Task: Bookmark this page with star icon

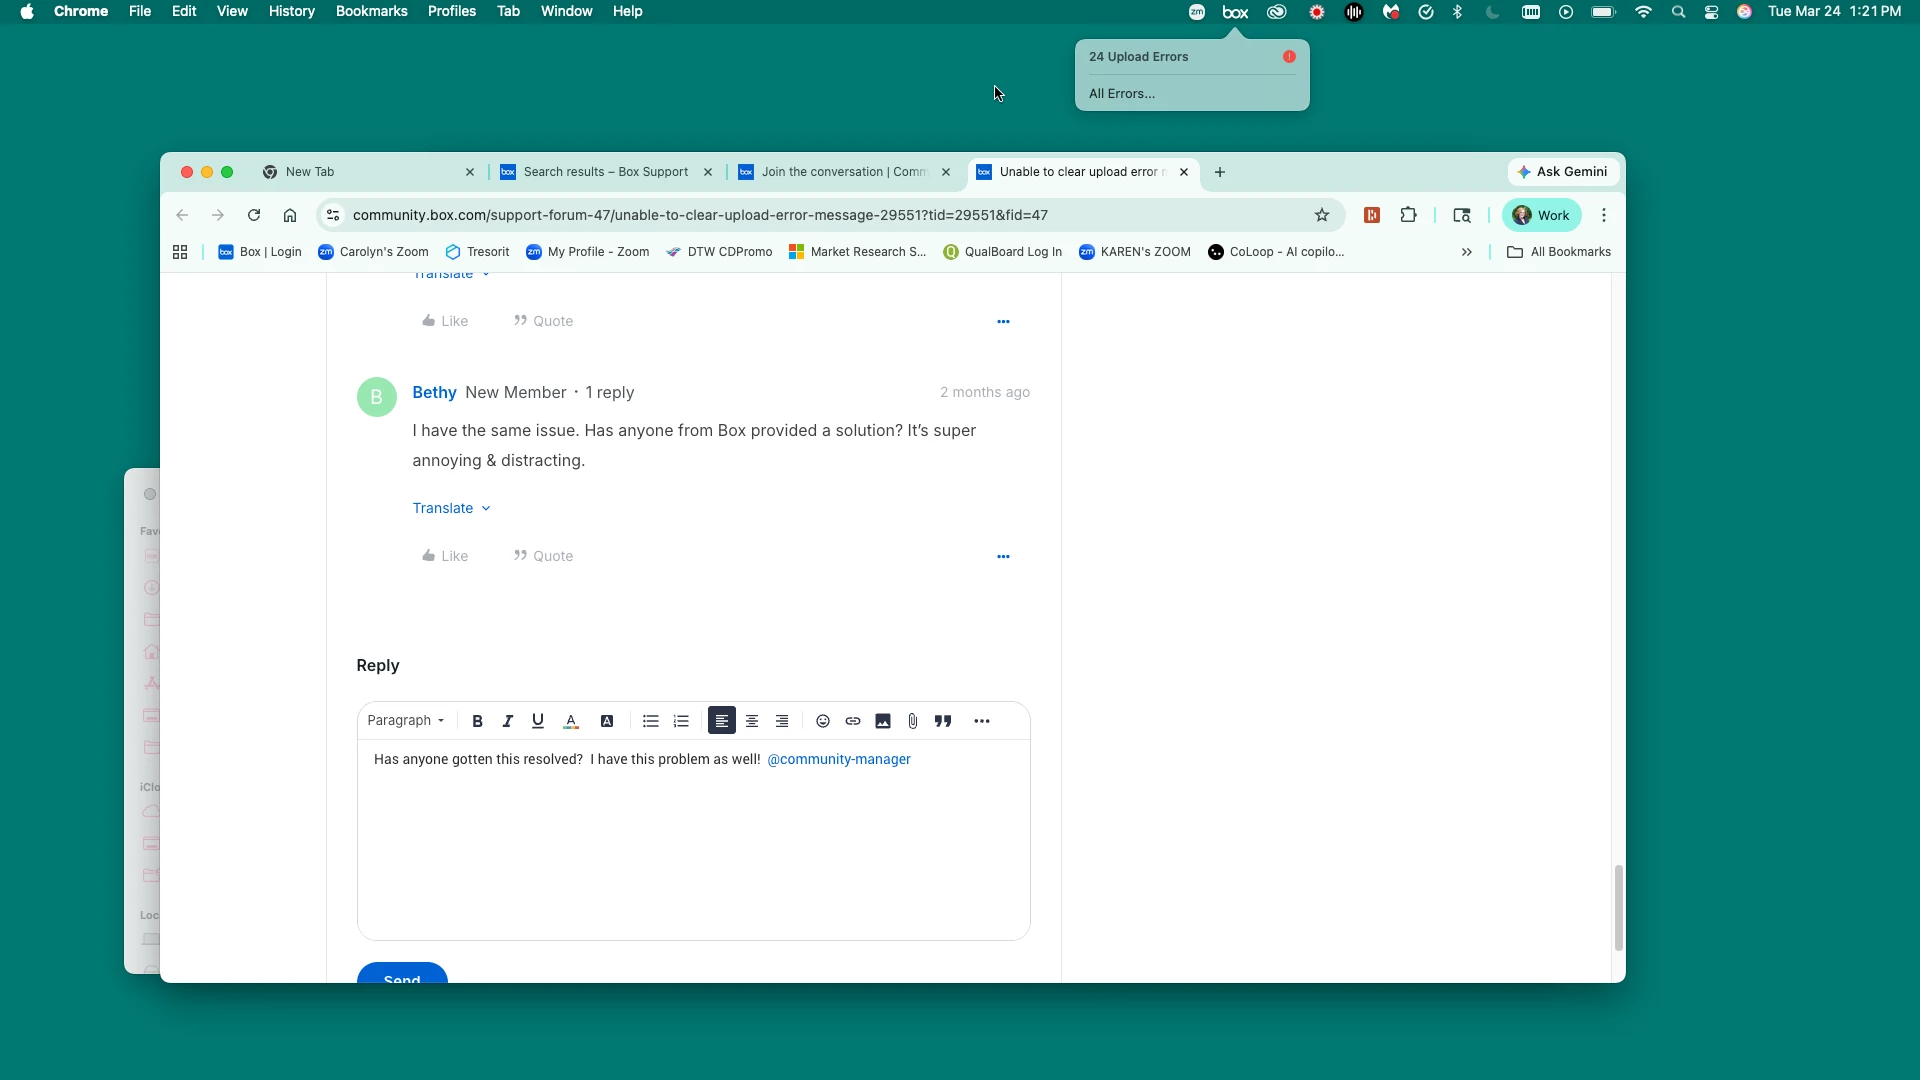Action: [x=1322, y=215]
